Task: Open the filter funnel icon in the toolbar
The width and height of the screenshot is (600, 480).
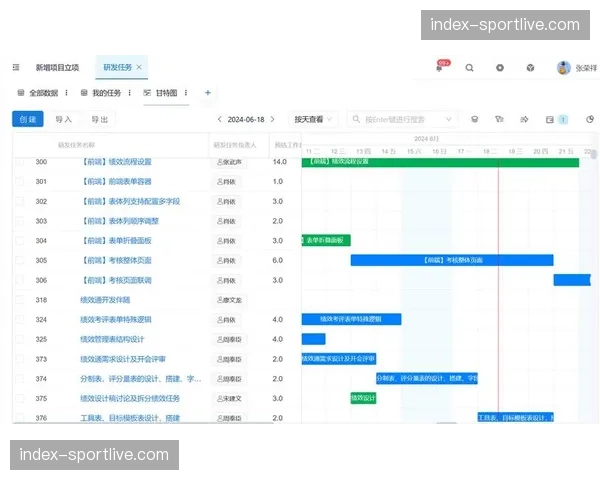Action: coord(499,119)
